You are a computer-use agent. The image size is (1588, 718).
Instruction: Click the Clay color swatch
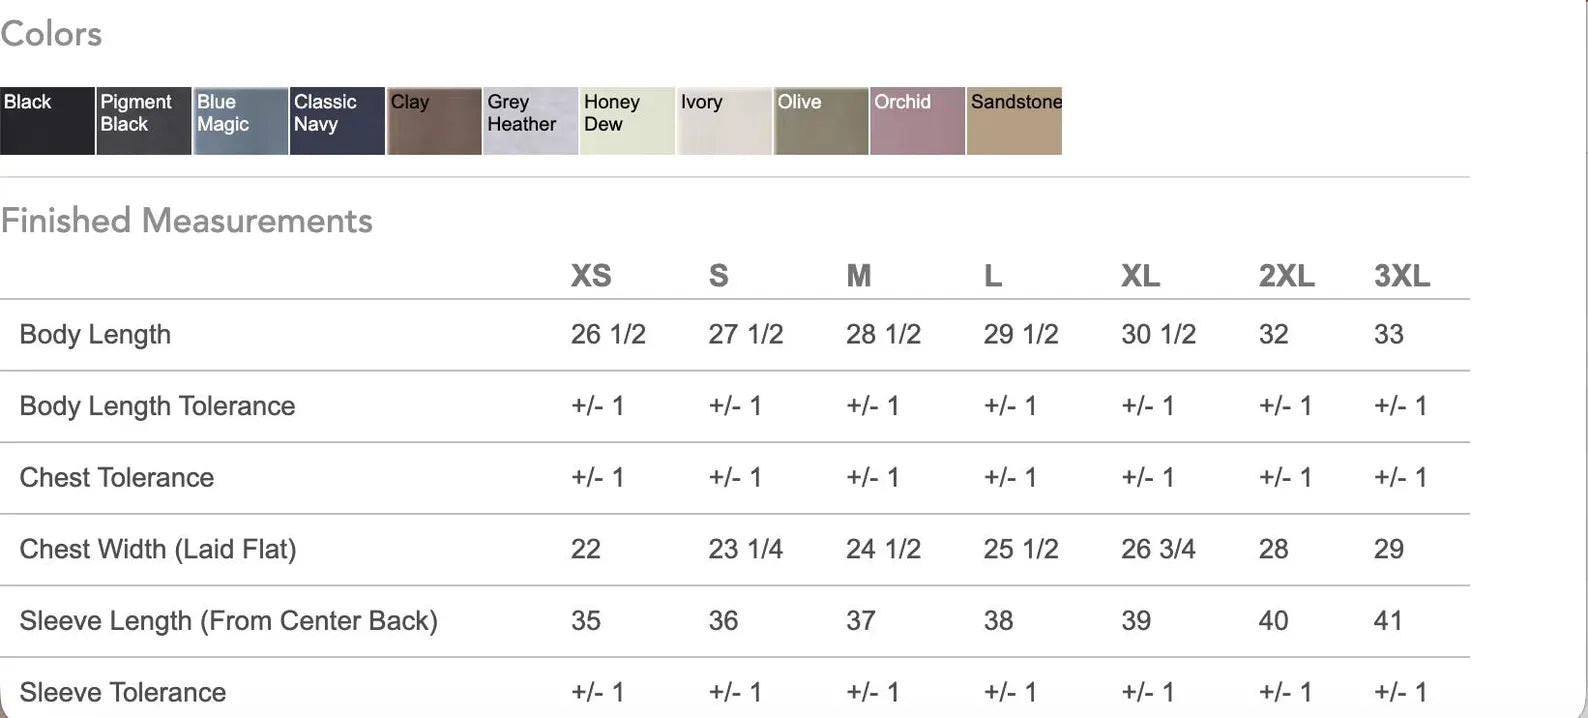click(434, 121)
